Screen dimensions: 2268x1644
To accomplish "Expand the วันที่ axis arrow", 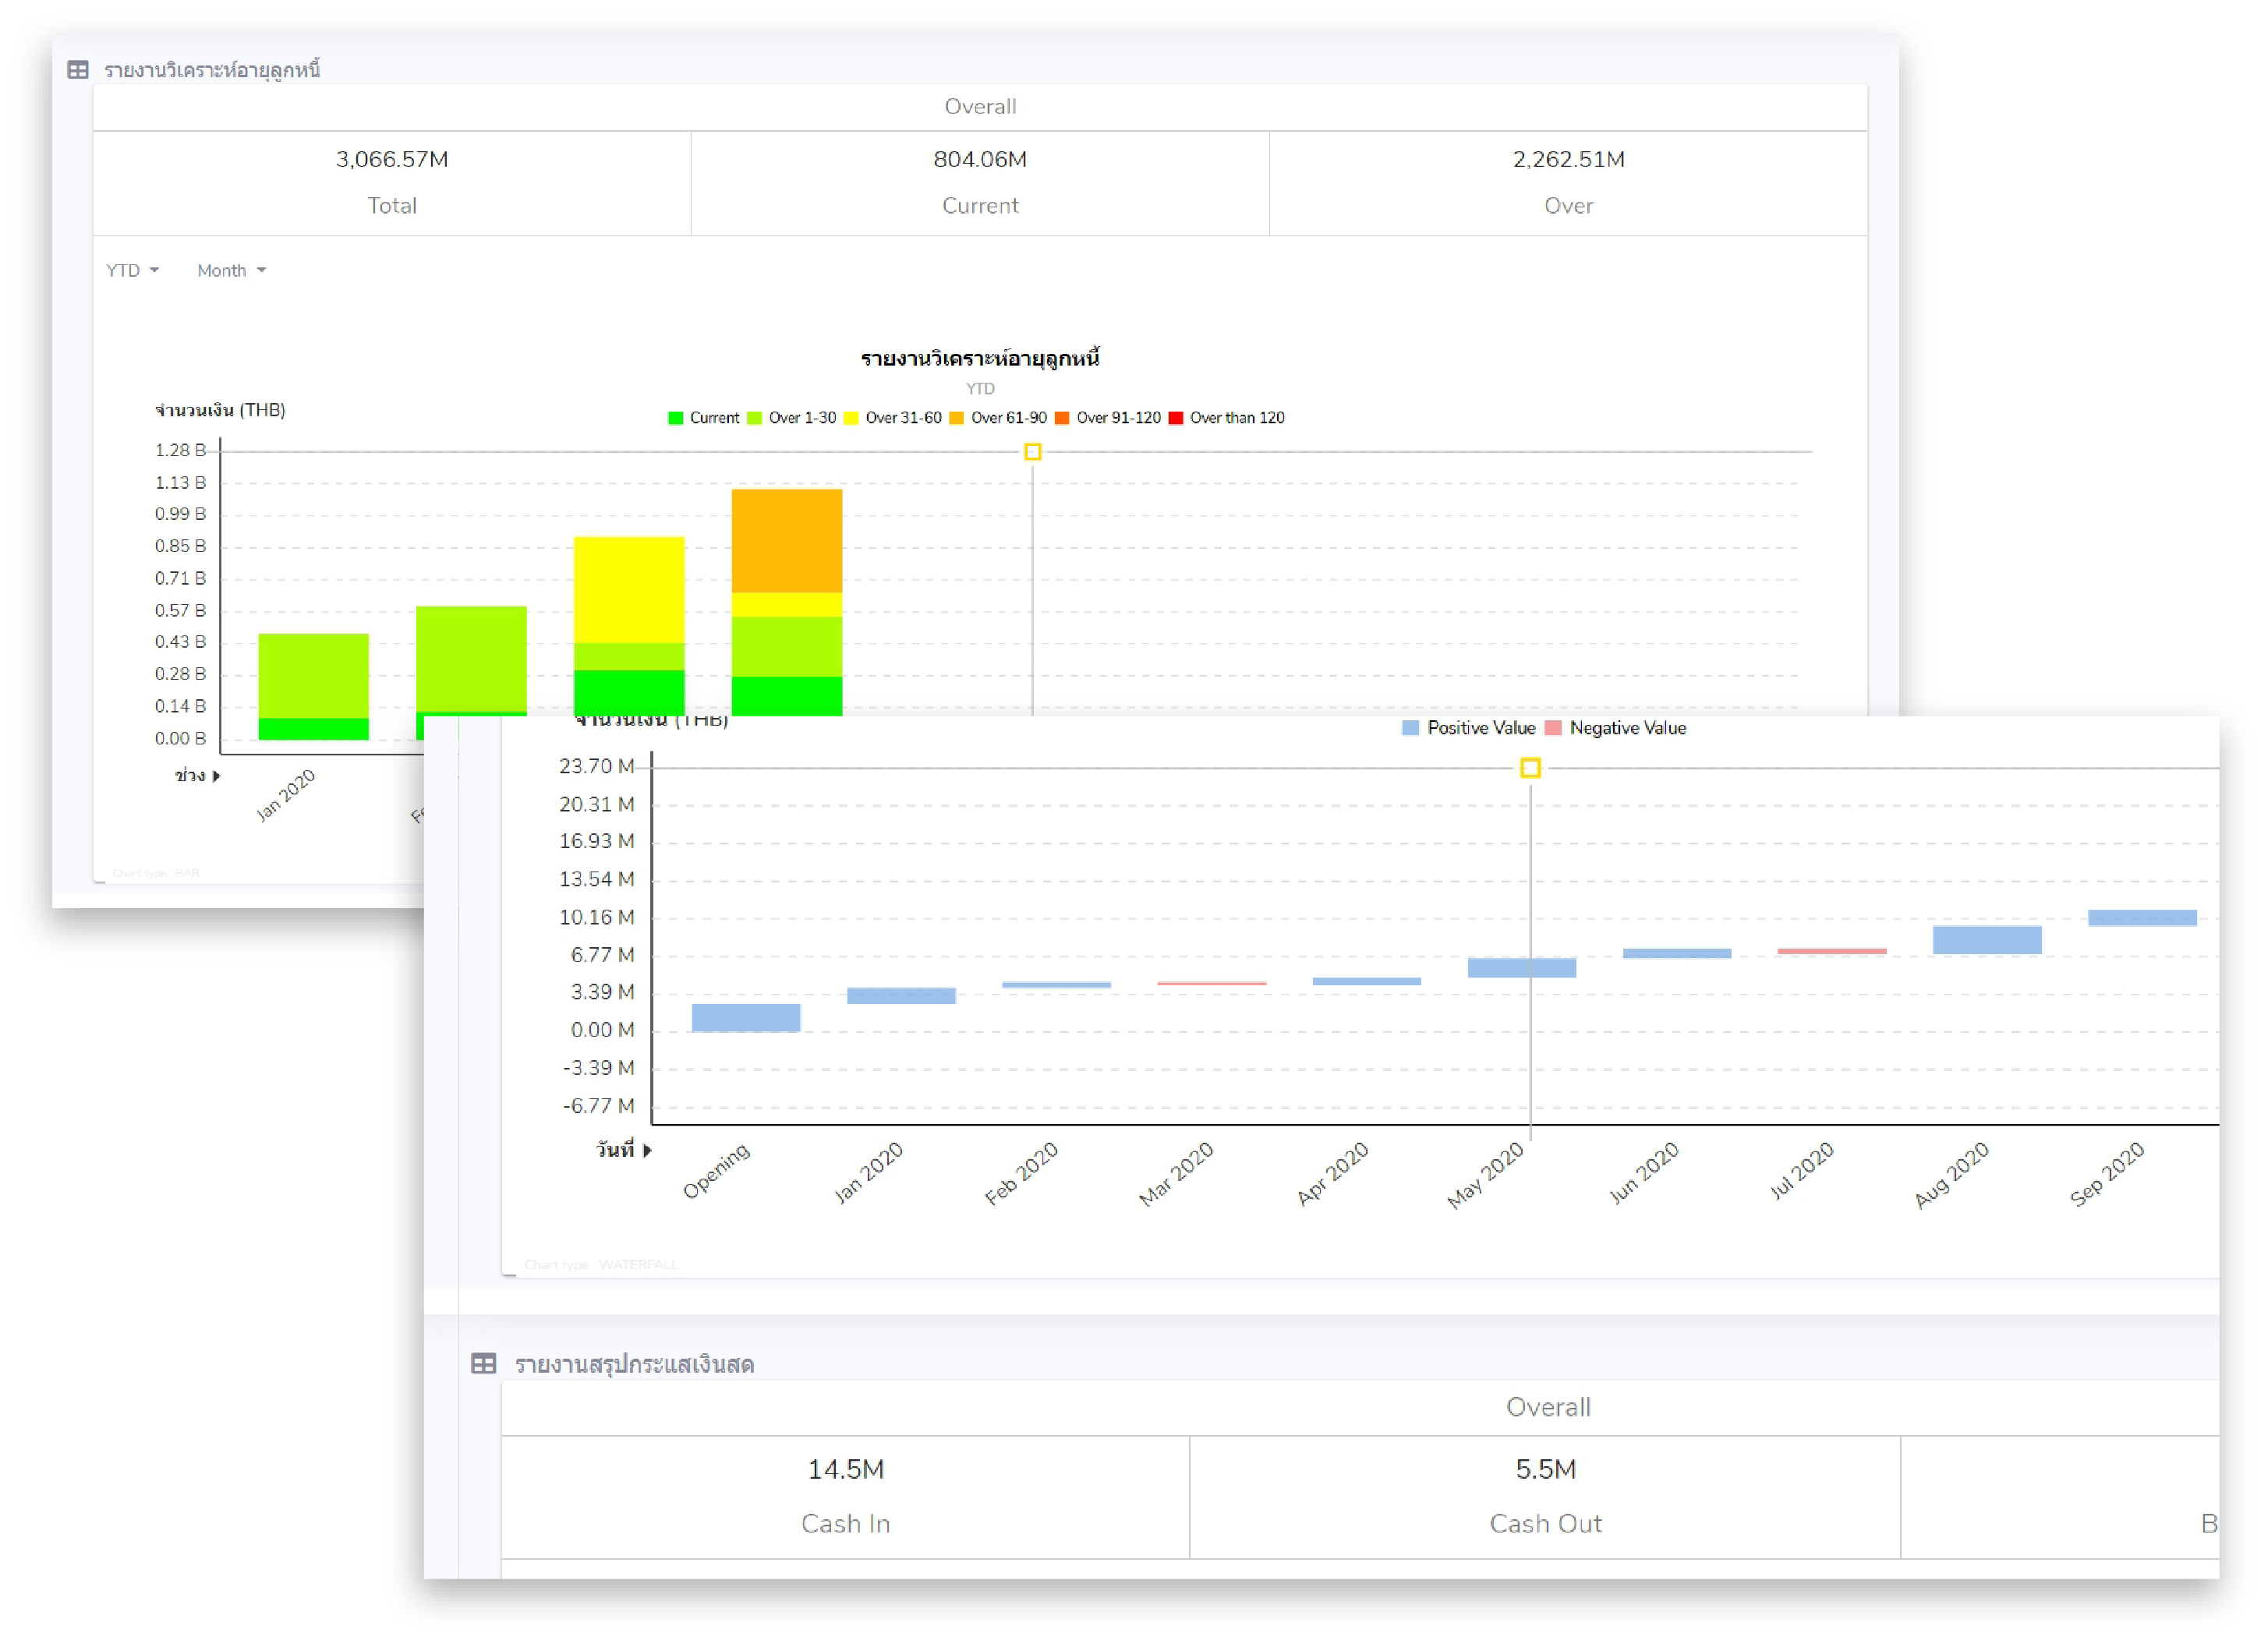I will [647, 1150].
